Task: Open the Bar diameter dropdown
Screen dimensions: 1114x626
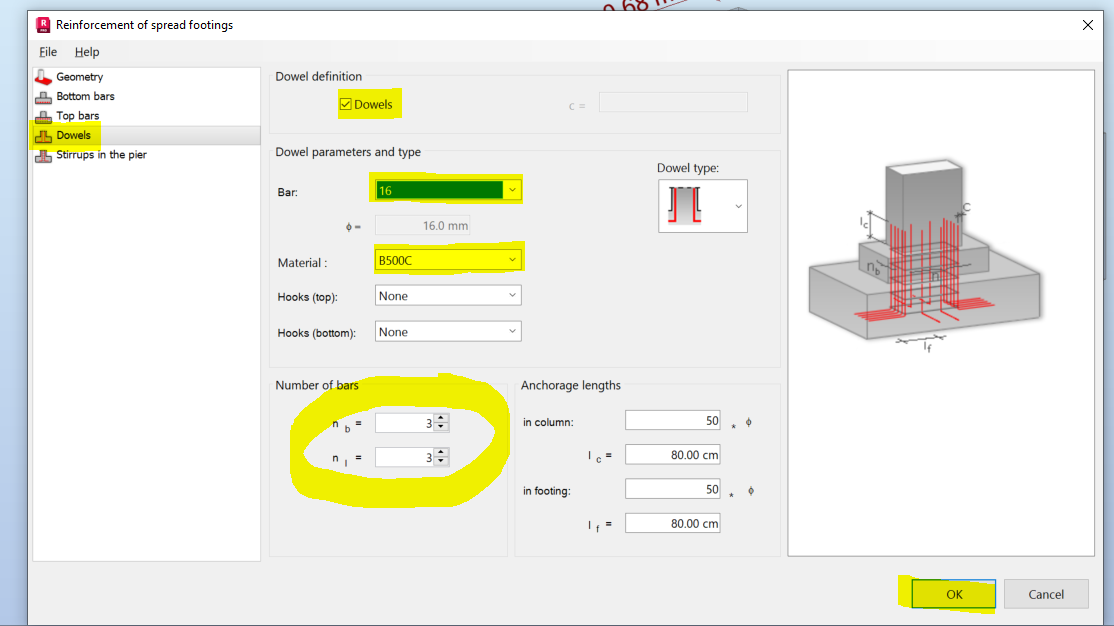Action: click(x=511, y=188)
